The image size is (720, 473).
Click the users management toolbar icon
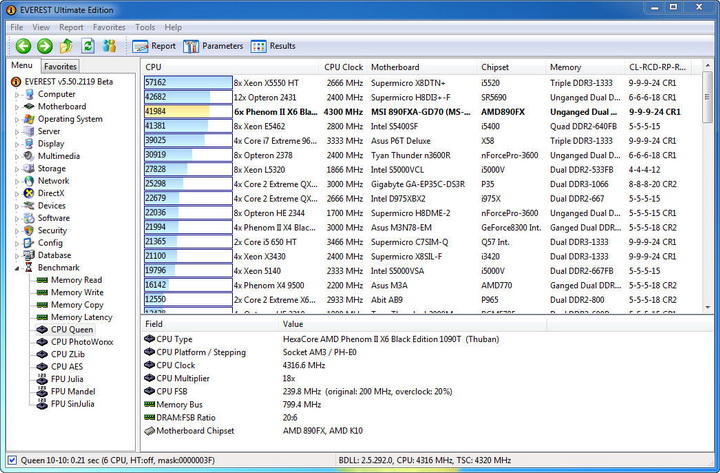click(109, 46)
